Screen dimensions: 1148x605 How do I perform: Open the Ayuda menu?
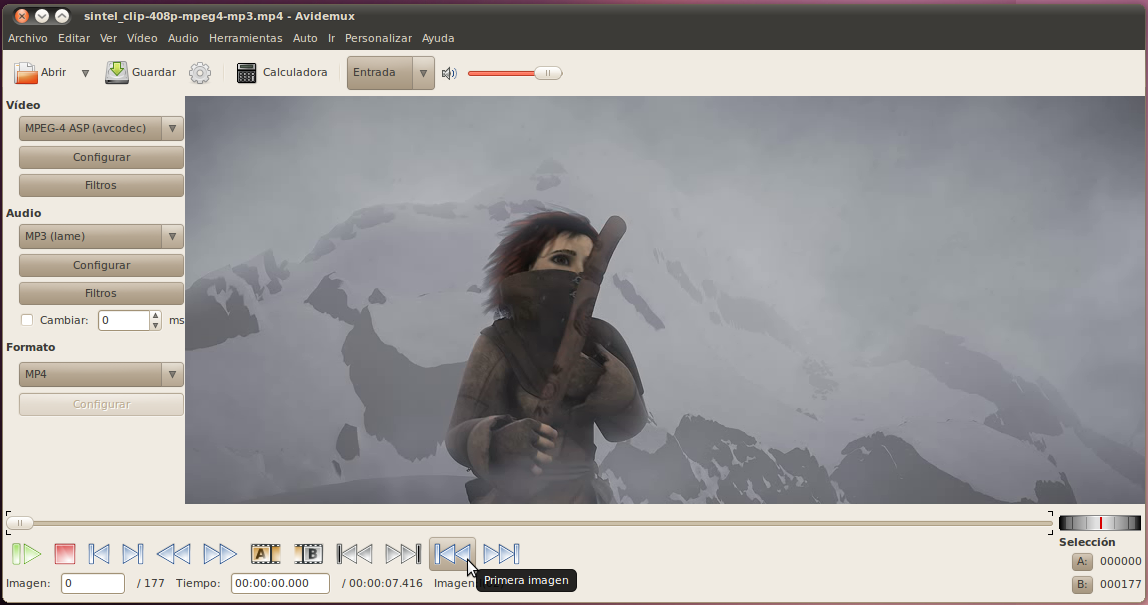tap(438, 38)
